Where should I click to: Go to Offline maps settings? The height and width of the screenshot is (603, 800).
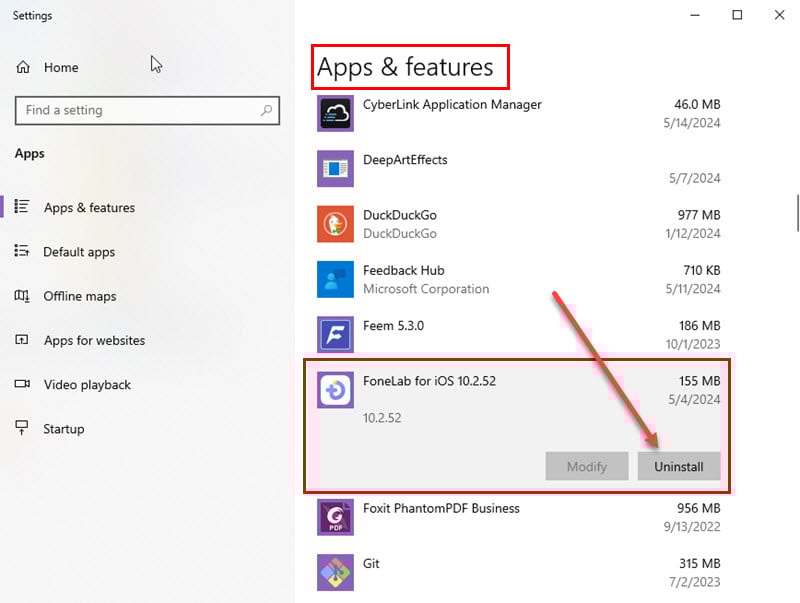80,296
